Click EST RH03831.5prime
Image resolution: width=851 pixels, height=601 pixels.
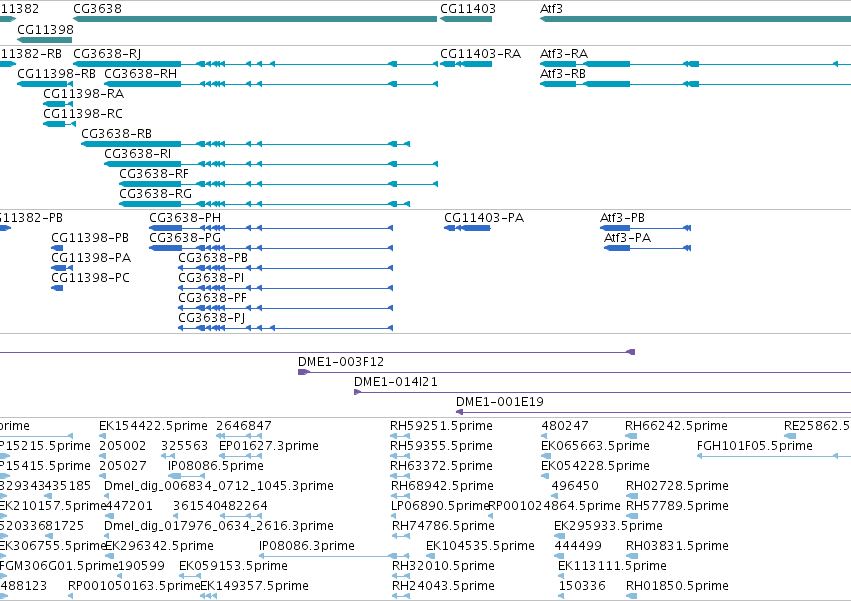[x=677, y=546]
